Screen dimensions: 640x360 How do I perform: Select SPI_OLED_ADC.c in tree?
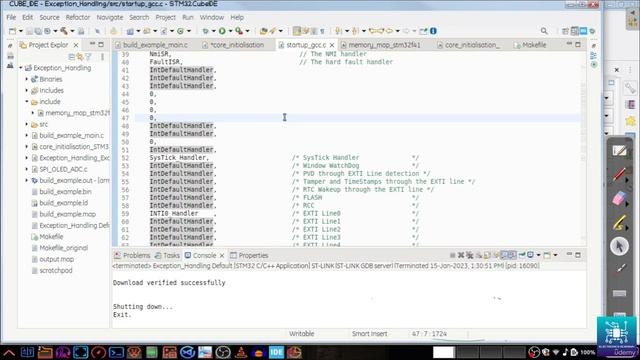tap(59, 169)
